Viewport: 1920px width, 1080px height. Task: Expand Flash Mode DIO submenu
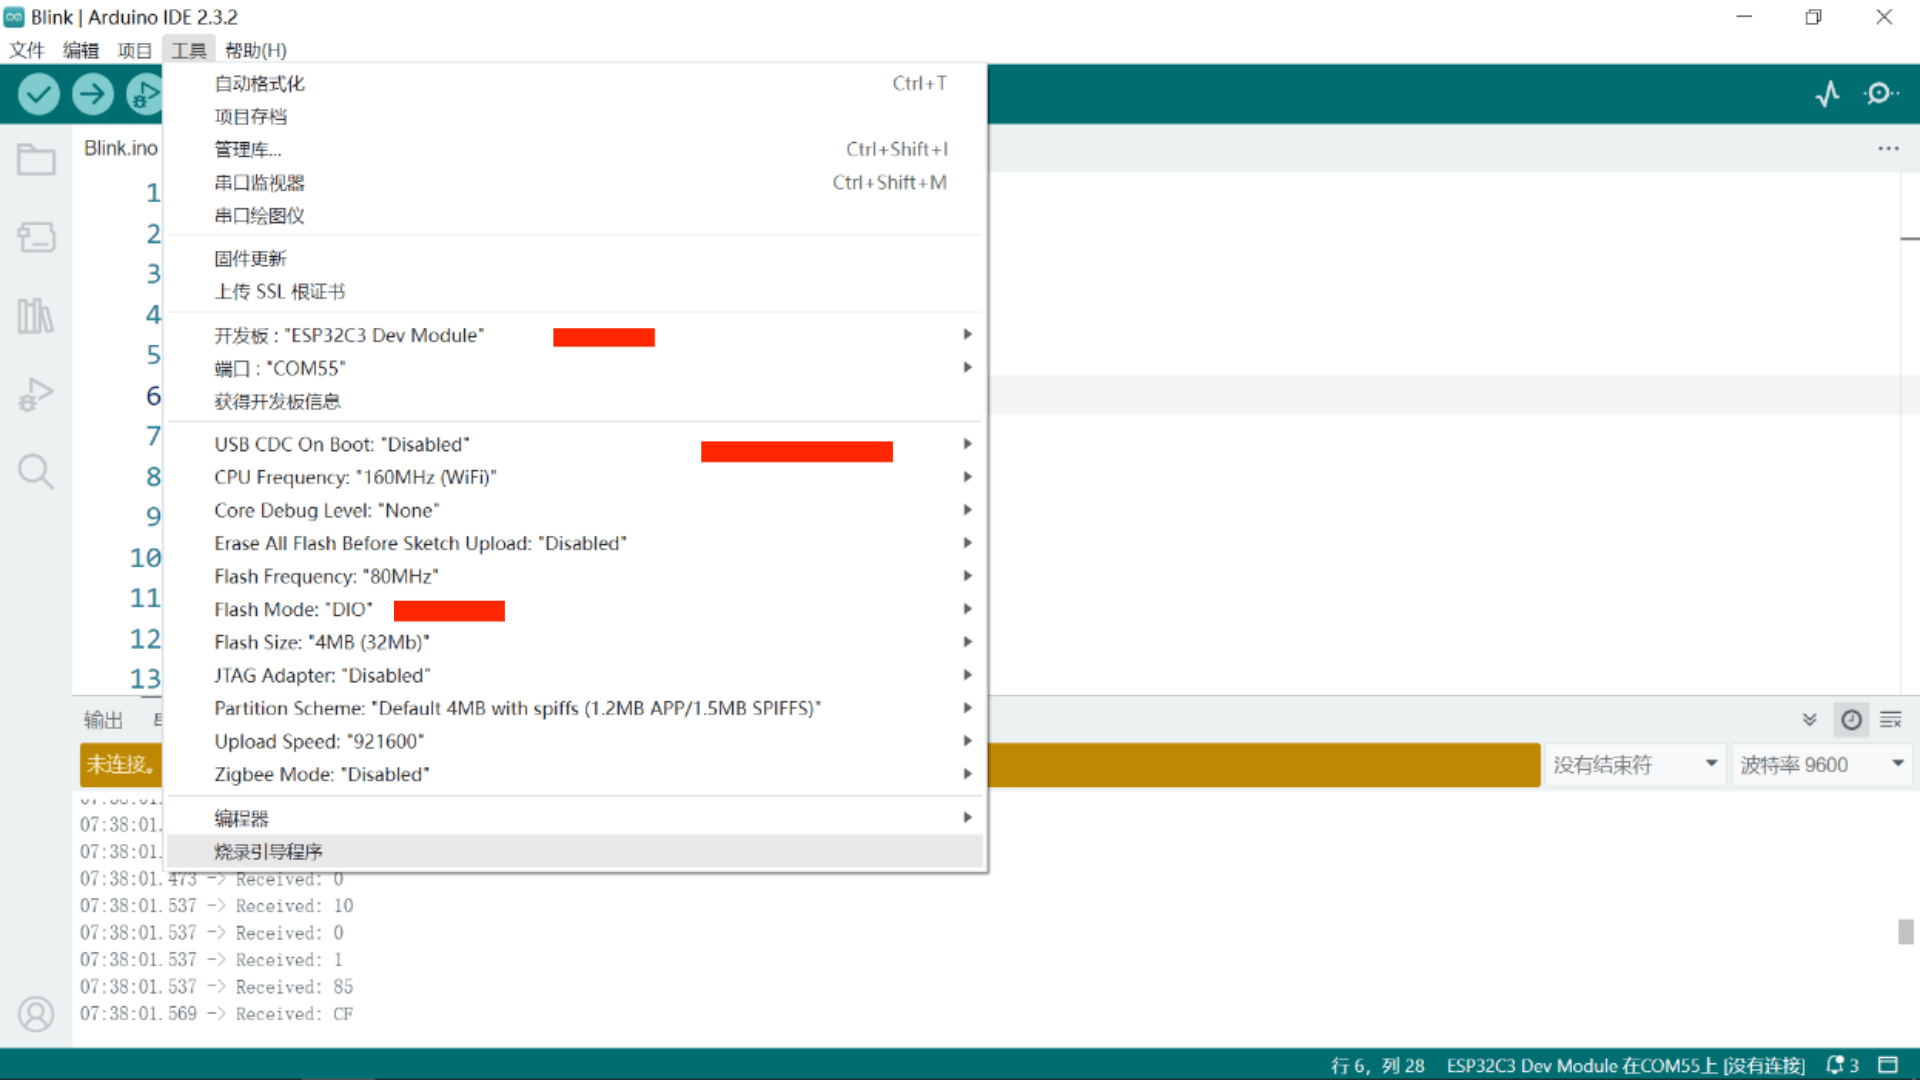tap(576, 609)
